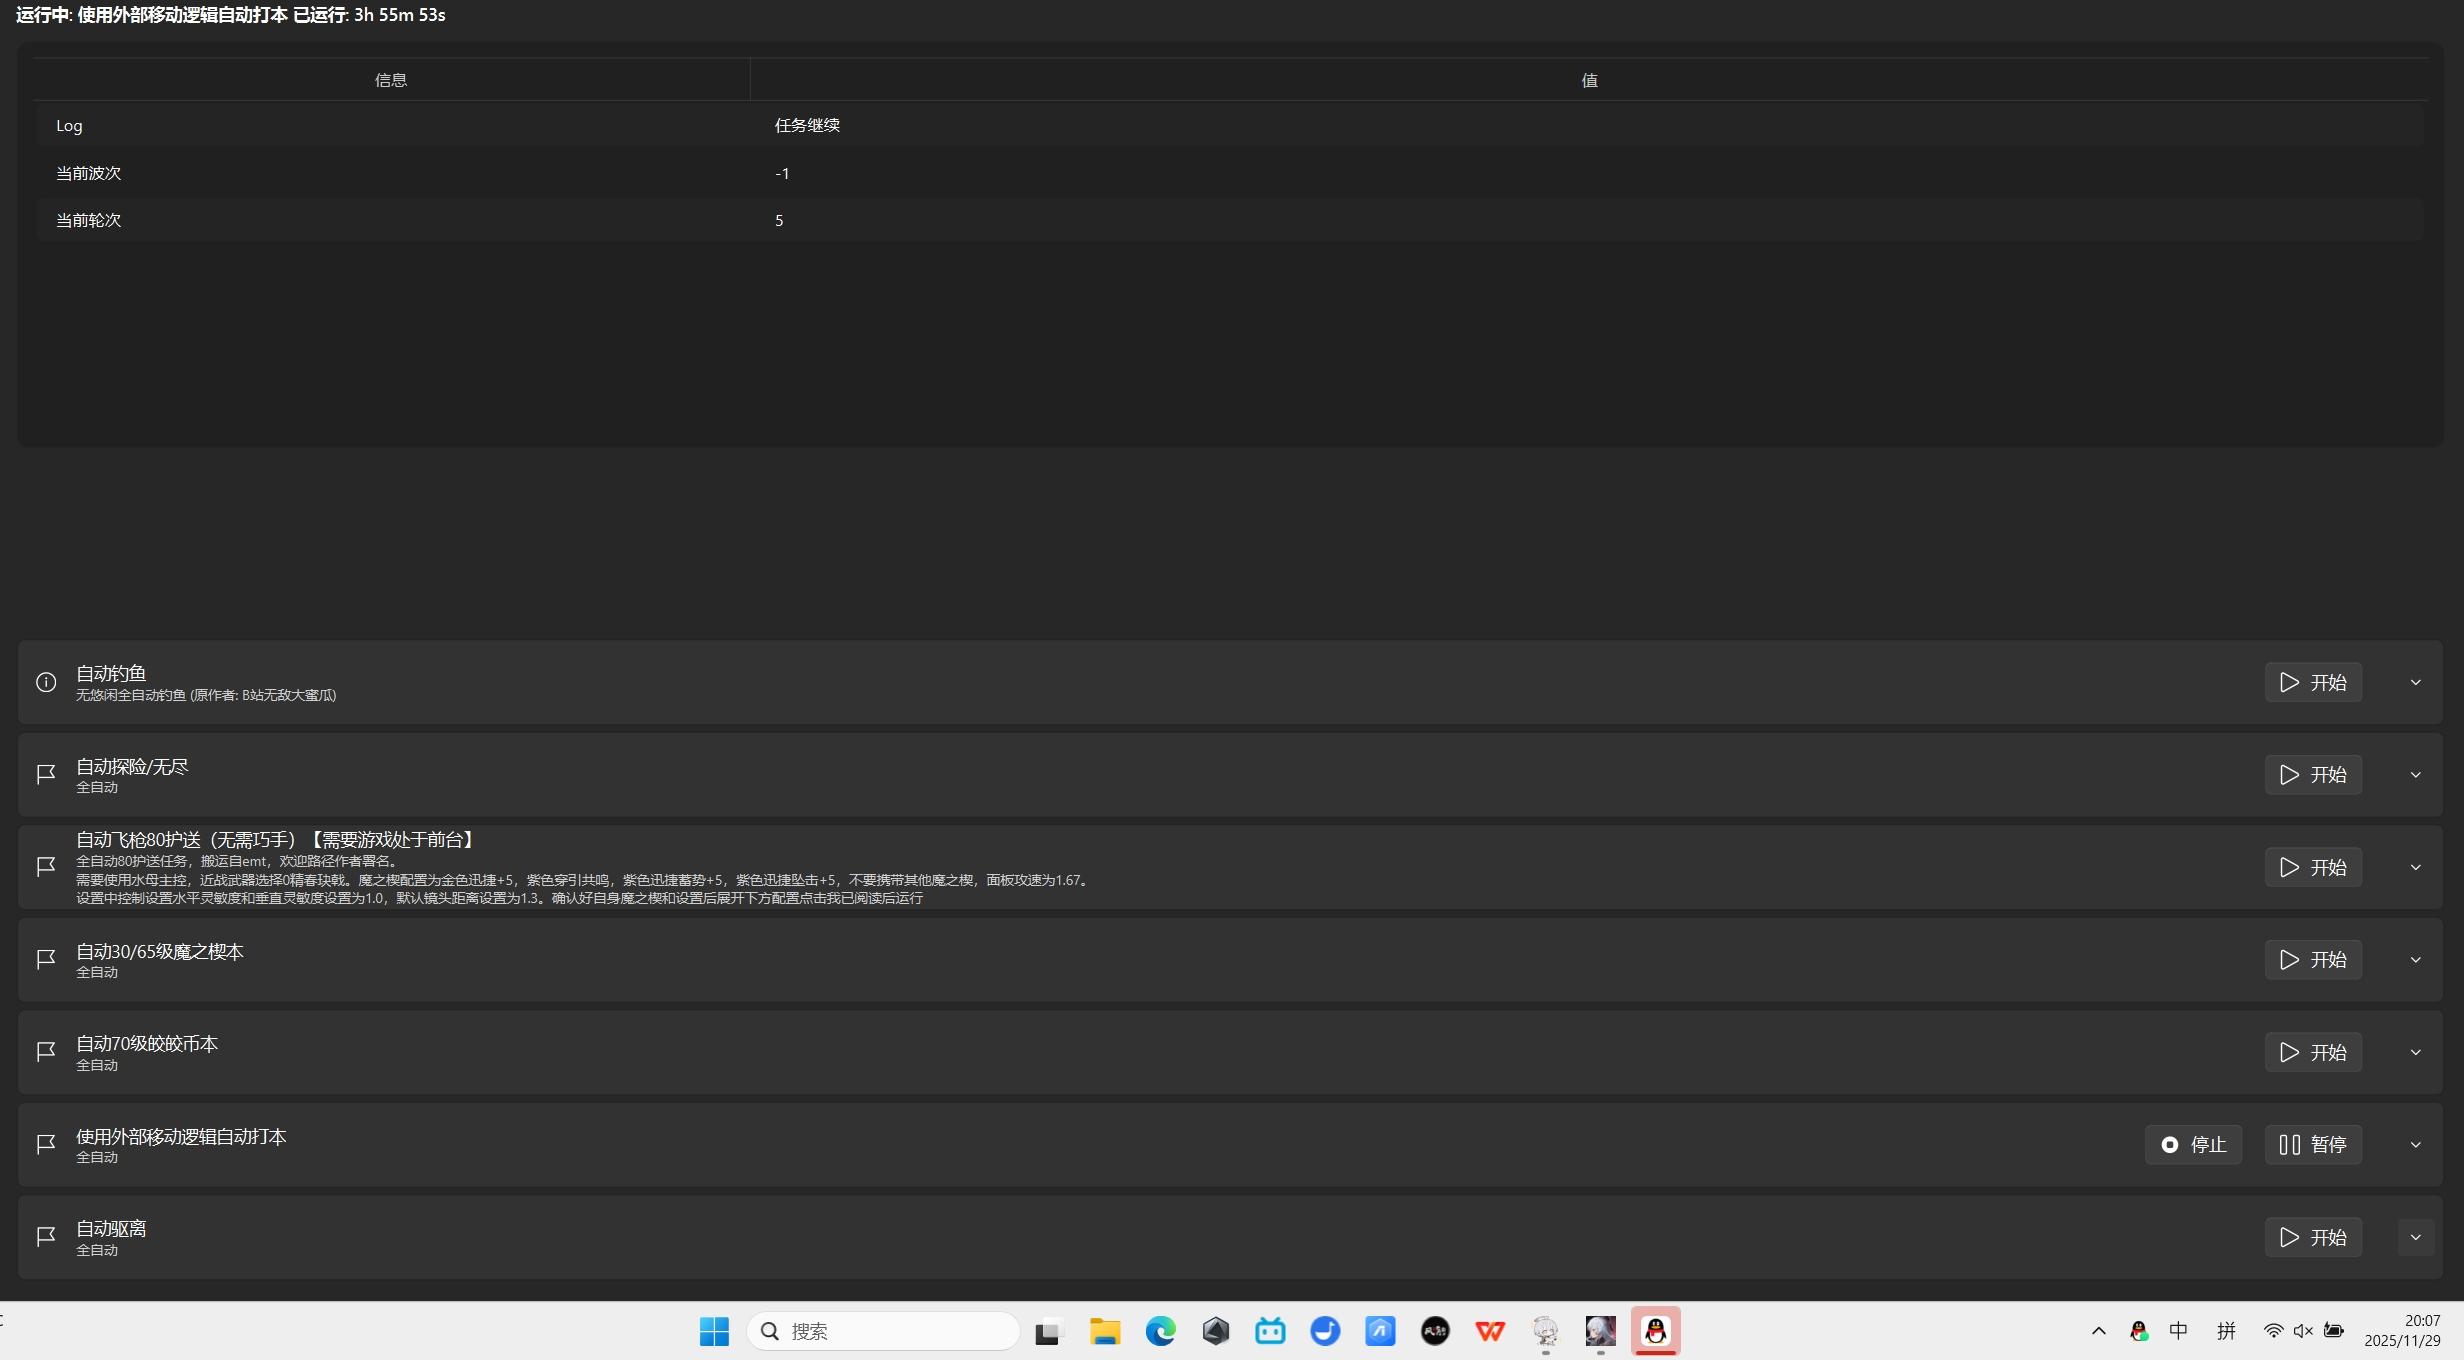Click the taskbar search box

883,1331
